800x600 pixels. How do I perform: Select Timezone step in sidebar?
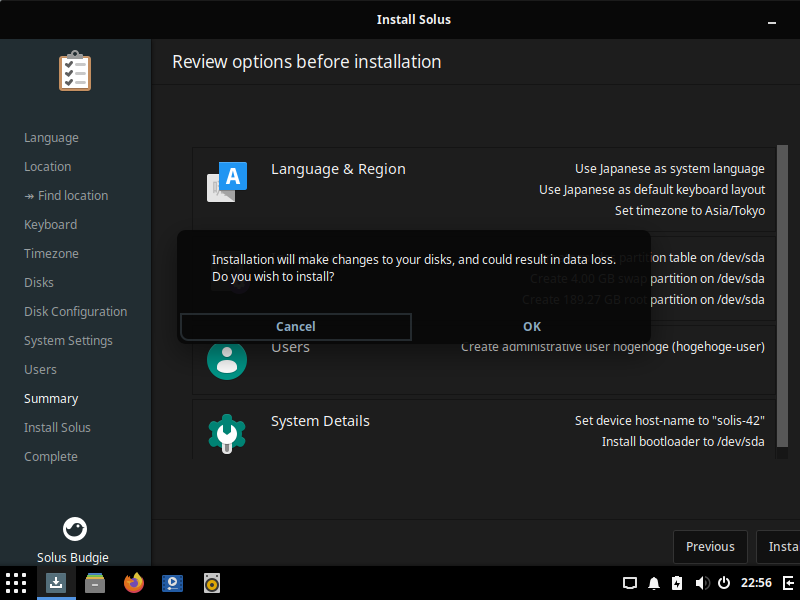[51, 254]
